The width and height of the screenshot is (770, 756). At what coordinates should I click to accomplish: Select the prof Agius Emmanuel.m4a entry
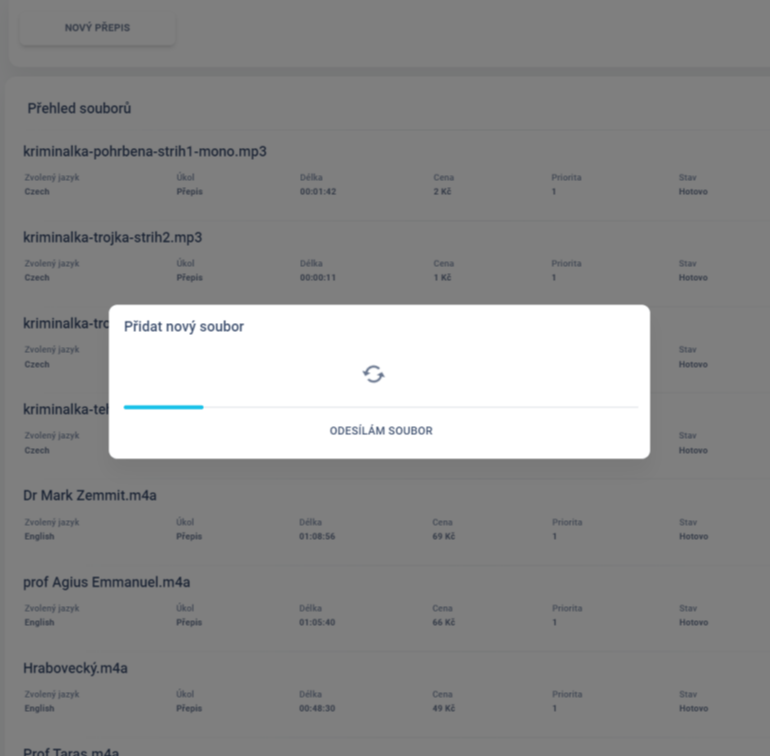tap(107, 582)
